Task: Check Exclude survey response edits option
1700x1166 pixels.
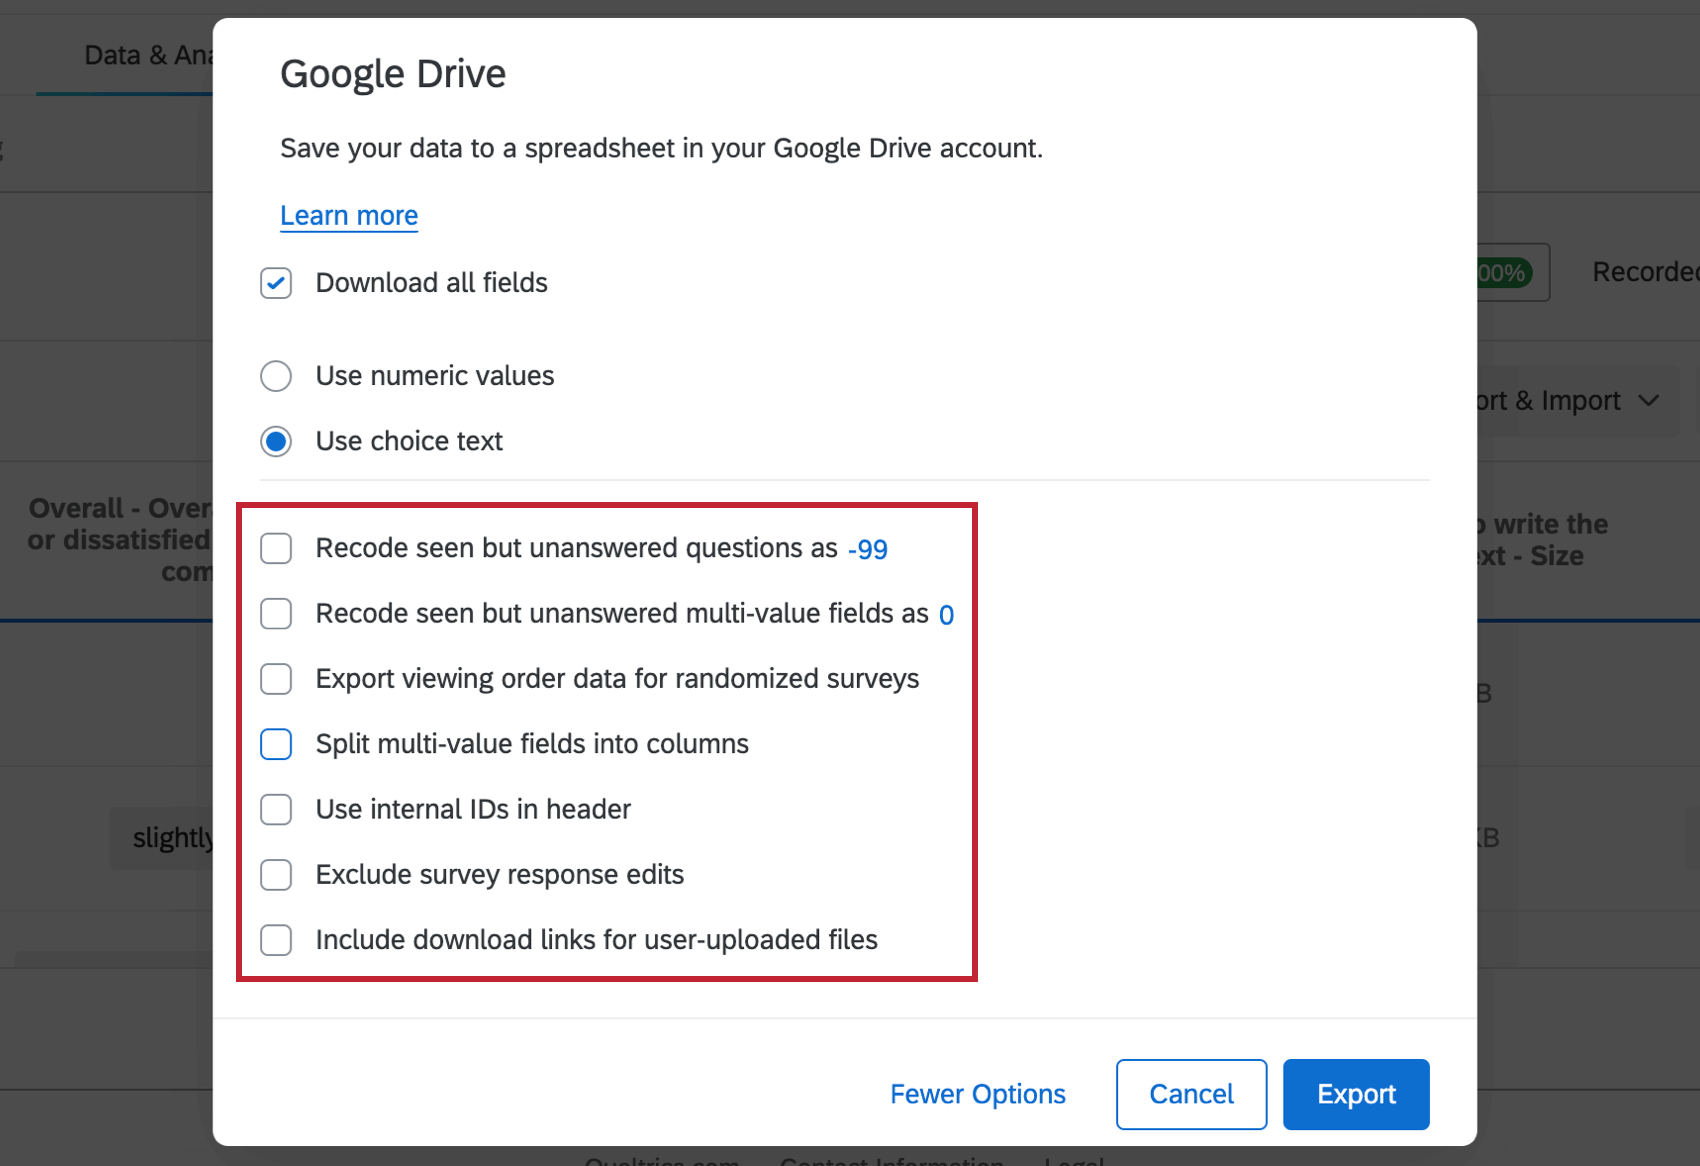Action: point(276,875)
